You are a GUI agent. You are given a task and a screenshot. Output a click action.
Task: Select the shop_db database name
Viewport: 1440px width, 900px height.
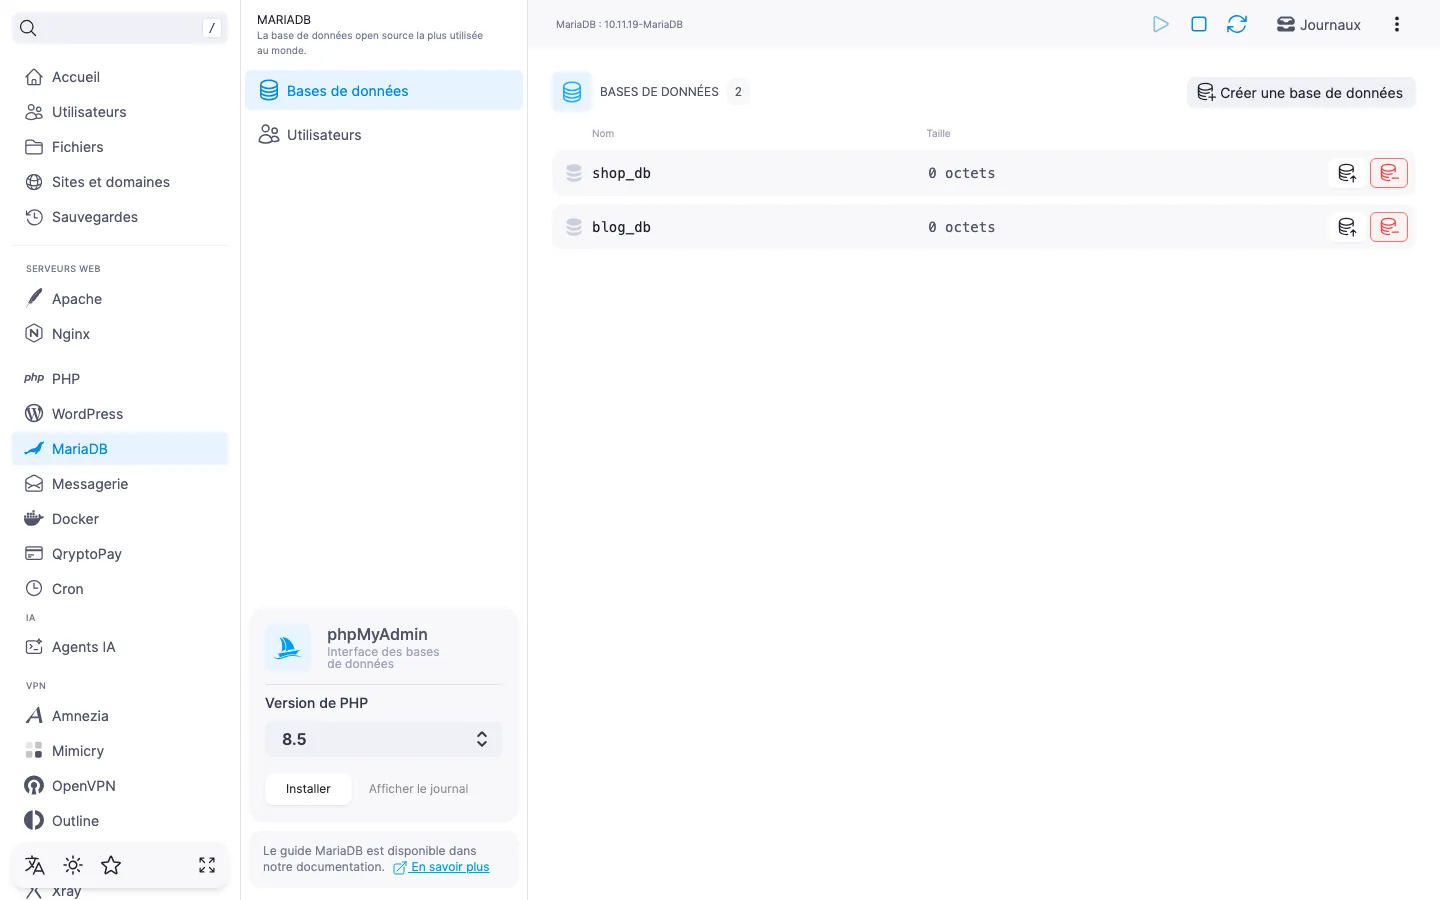click(621, 173)
